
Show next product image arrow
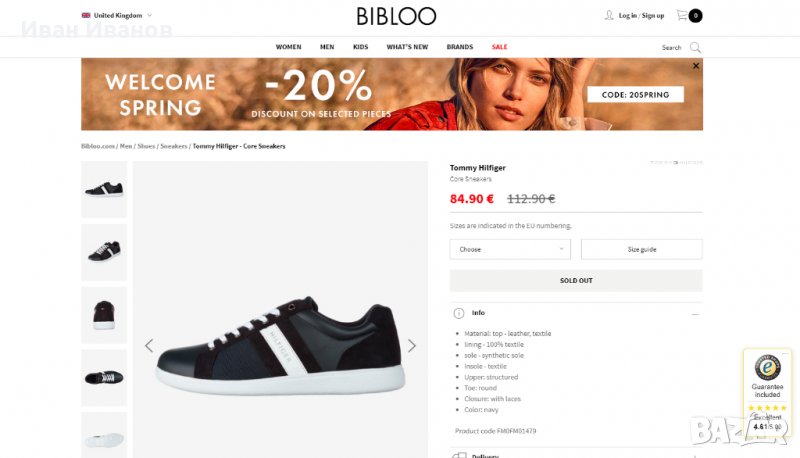click(x=411, y=346)
